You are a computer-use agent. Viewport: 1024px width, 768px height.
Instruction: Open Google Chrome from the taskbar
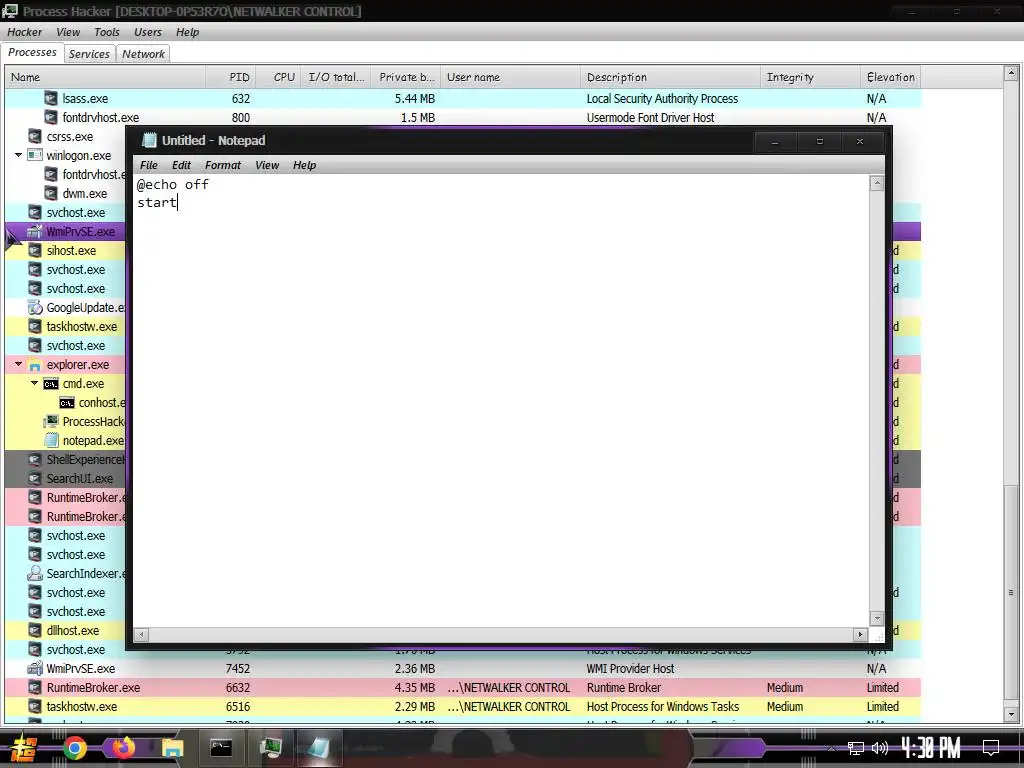(x=74, y=748)
